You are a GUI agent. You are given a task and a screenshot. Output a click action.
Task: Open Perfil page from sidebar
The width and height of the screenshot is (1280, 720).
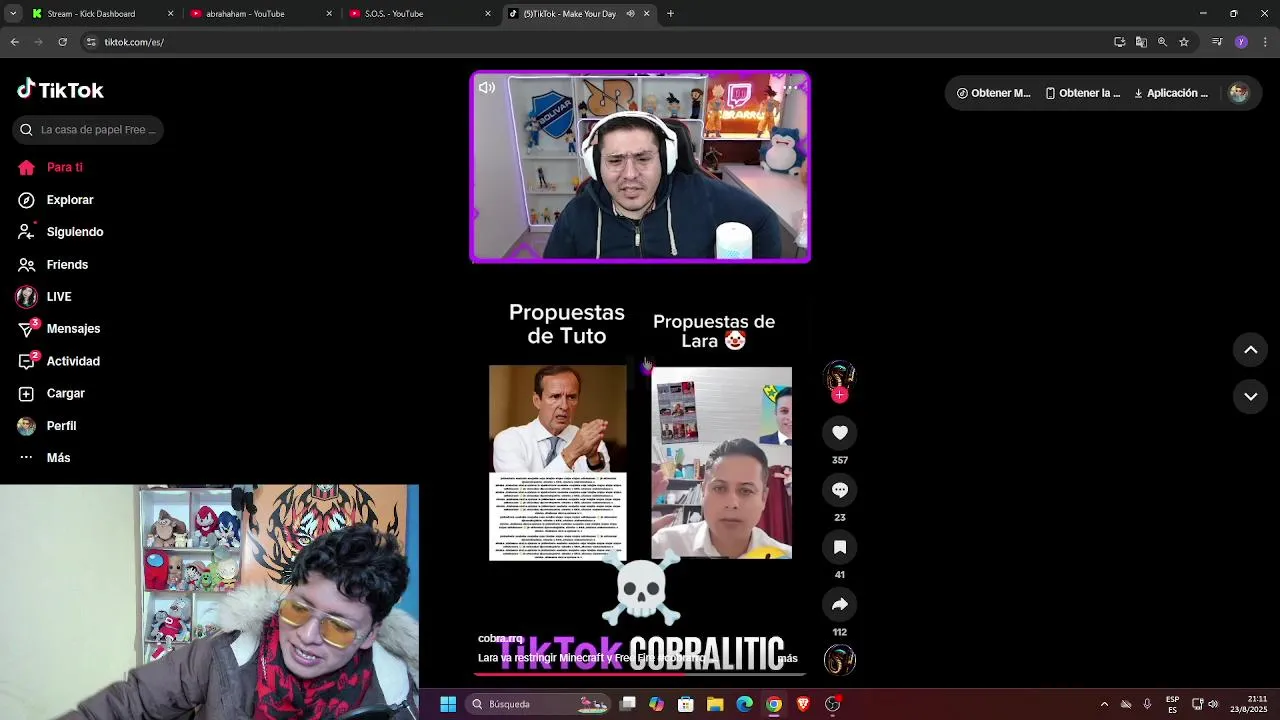pos(47,426)
